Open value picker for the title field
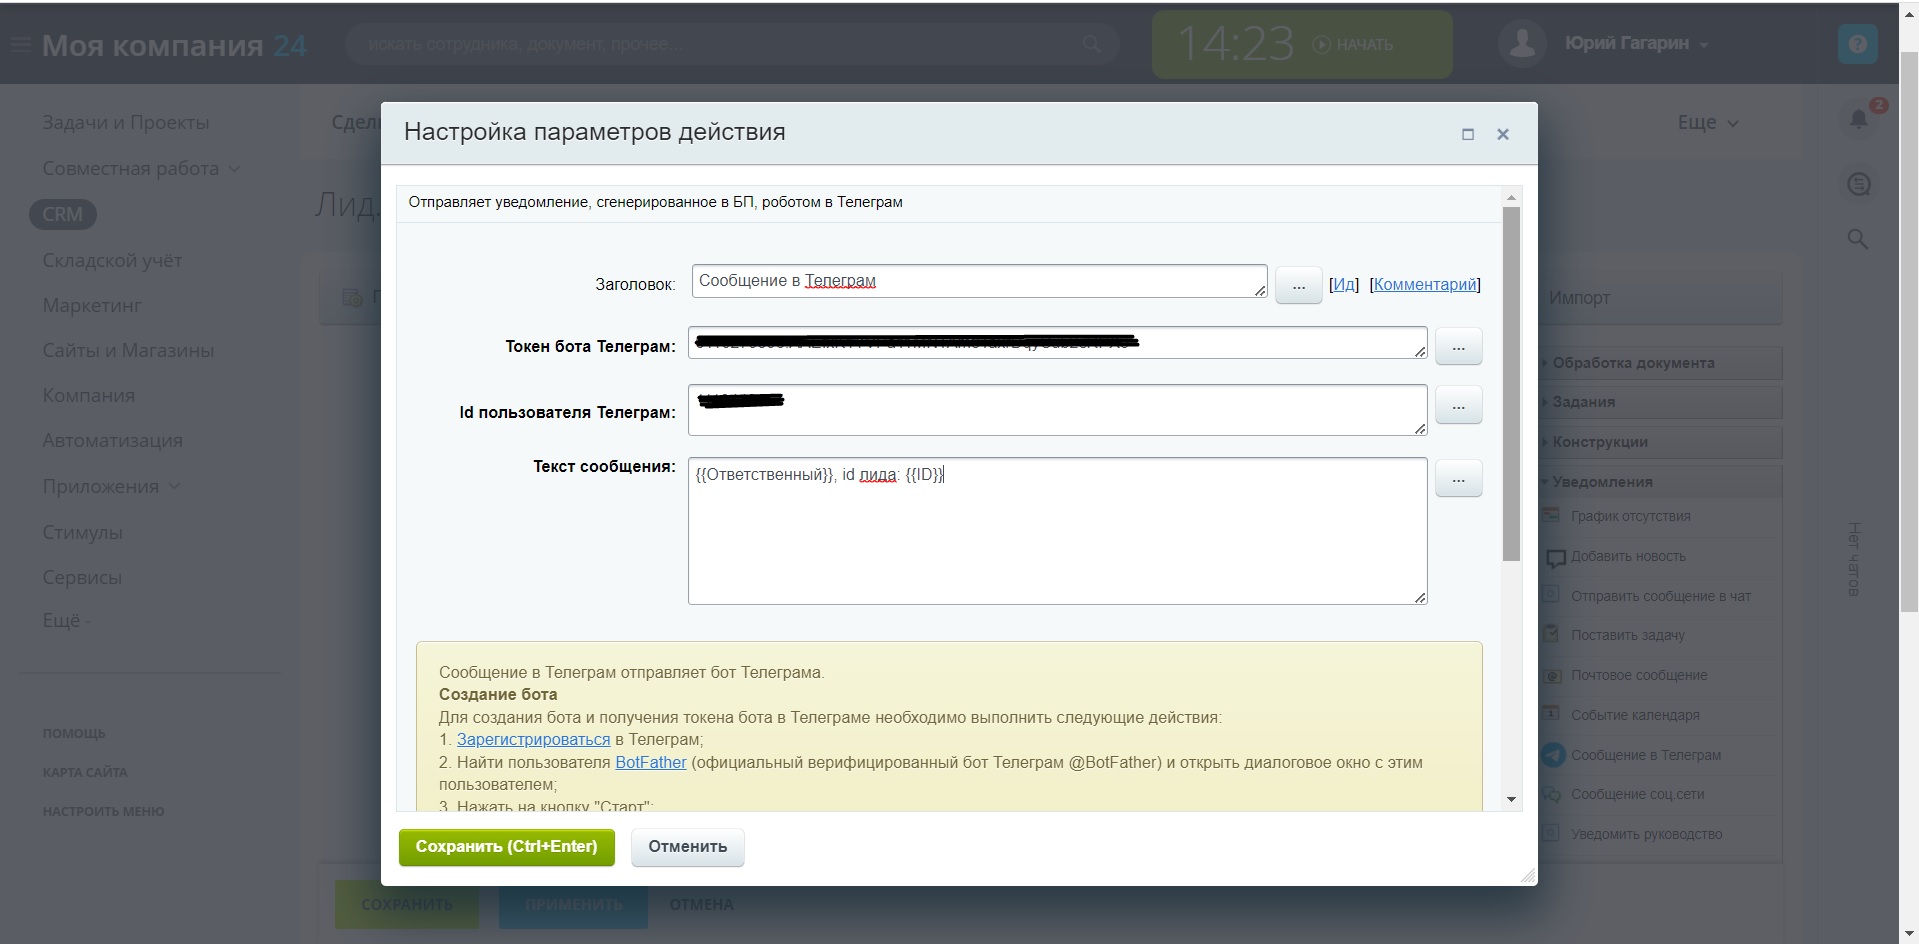The height and width of the screenshot is (944, 1919). click(1298, 286)
